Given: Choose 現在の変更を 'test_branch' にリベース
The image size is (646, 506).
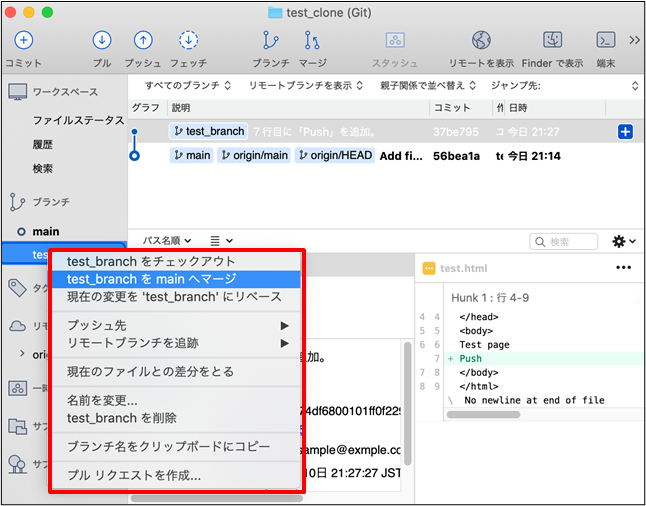Looking at the screenshot, I should coord(176,297).
